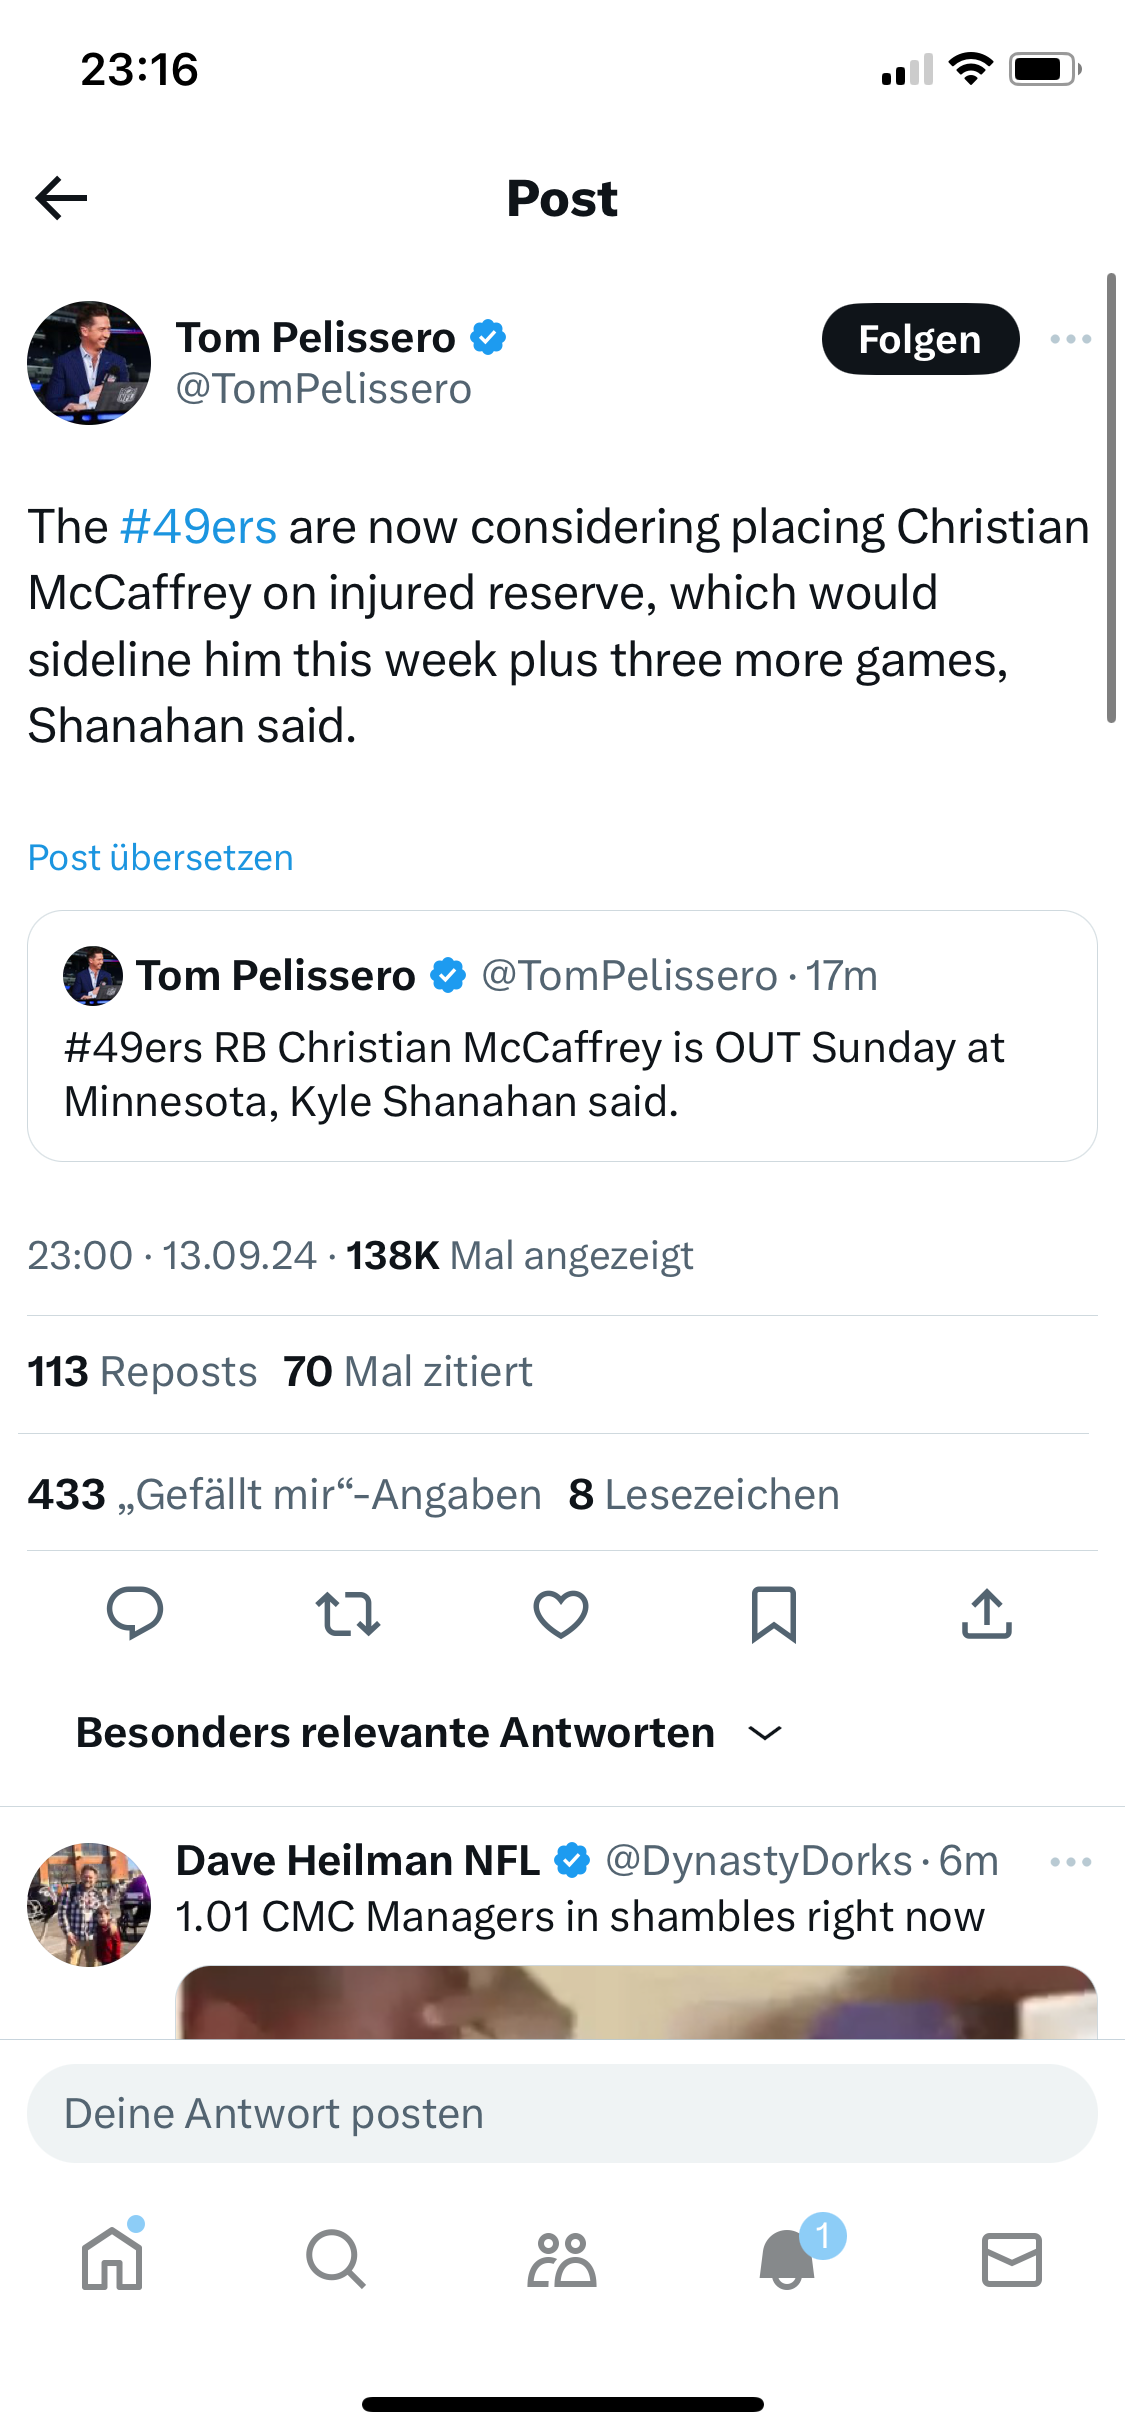Follow Tom Pelissero with Folgen button
This screenshot has width=1125, height=2436.
(x=920, y=339)
